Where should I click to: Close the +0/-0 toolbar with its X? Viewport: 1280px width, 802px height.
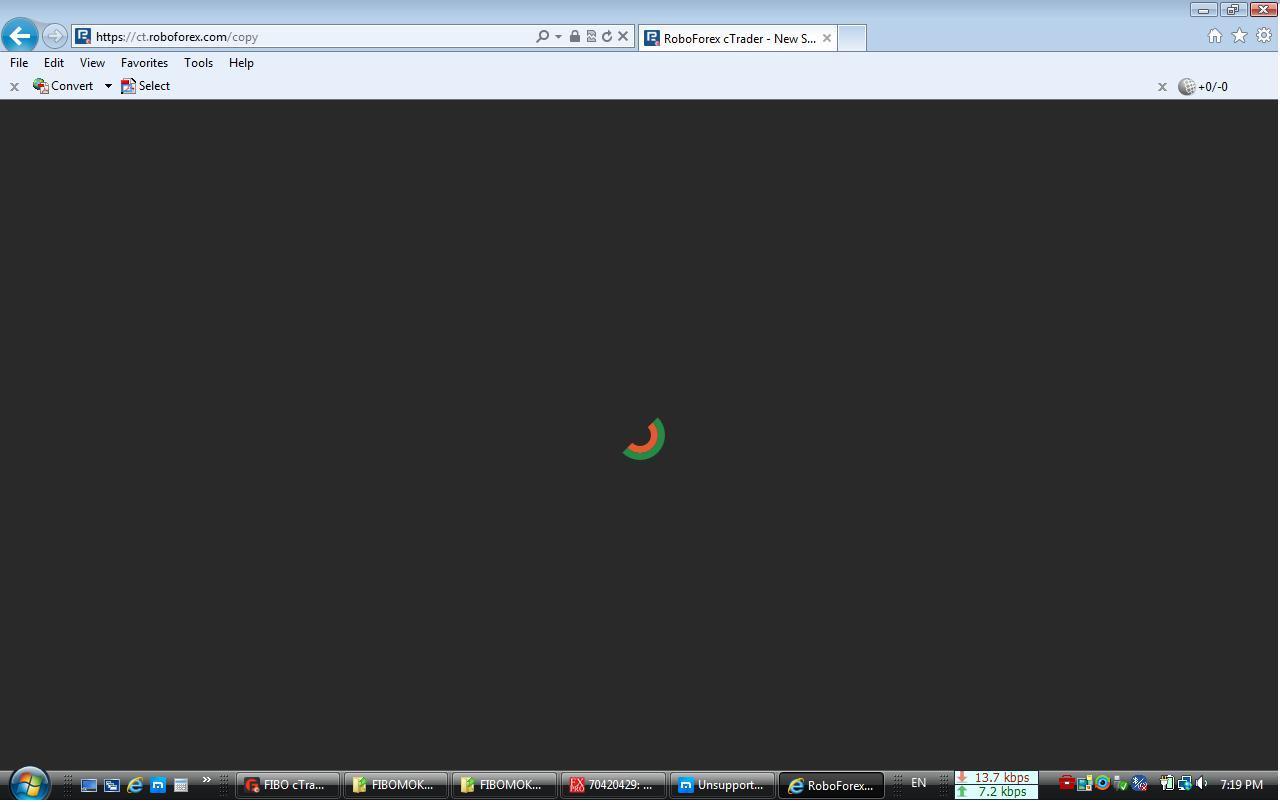(x=1162, y=87)
